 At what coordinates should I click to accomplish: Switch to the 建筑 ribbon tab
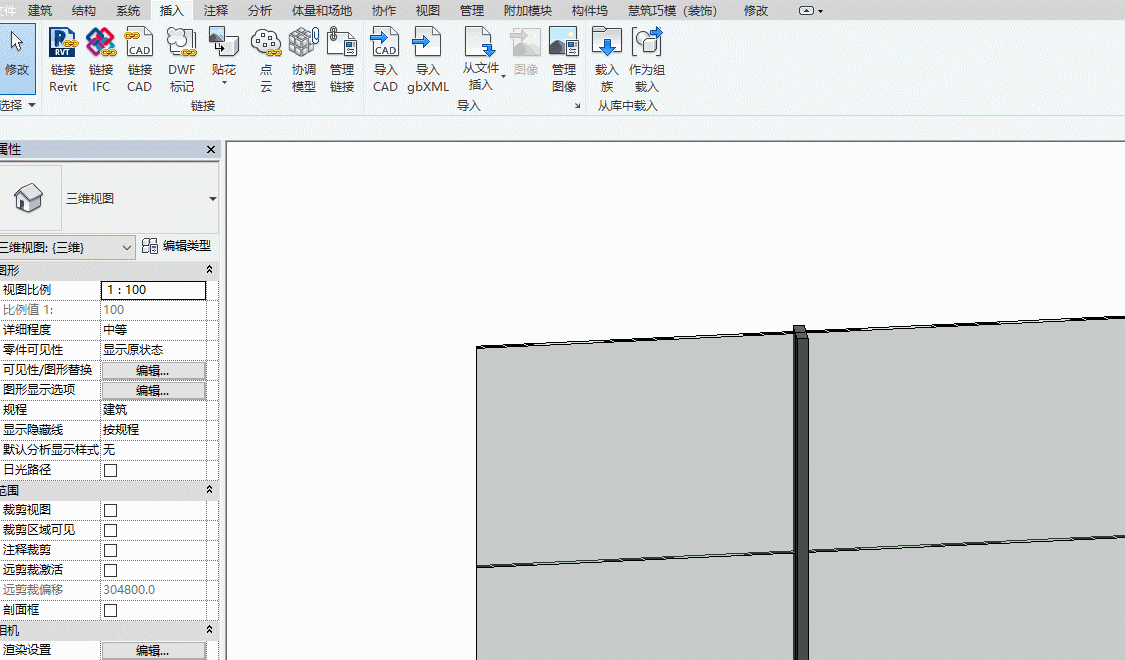40,11
